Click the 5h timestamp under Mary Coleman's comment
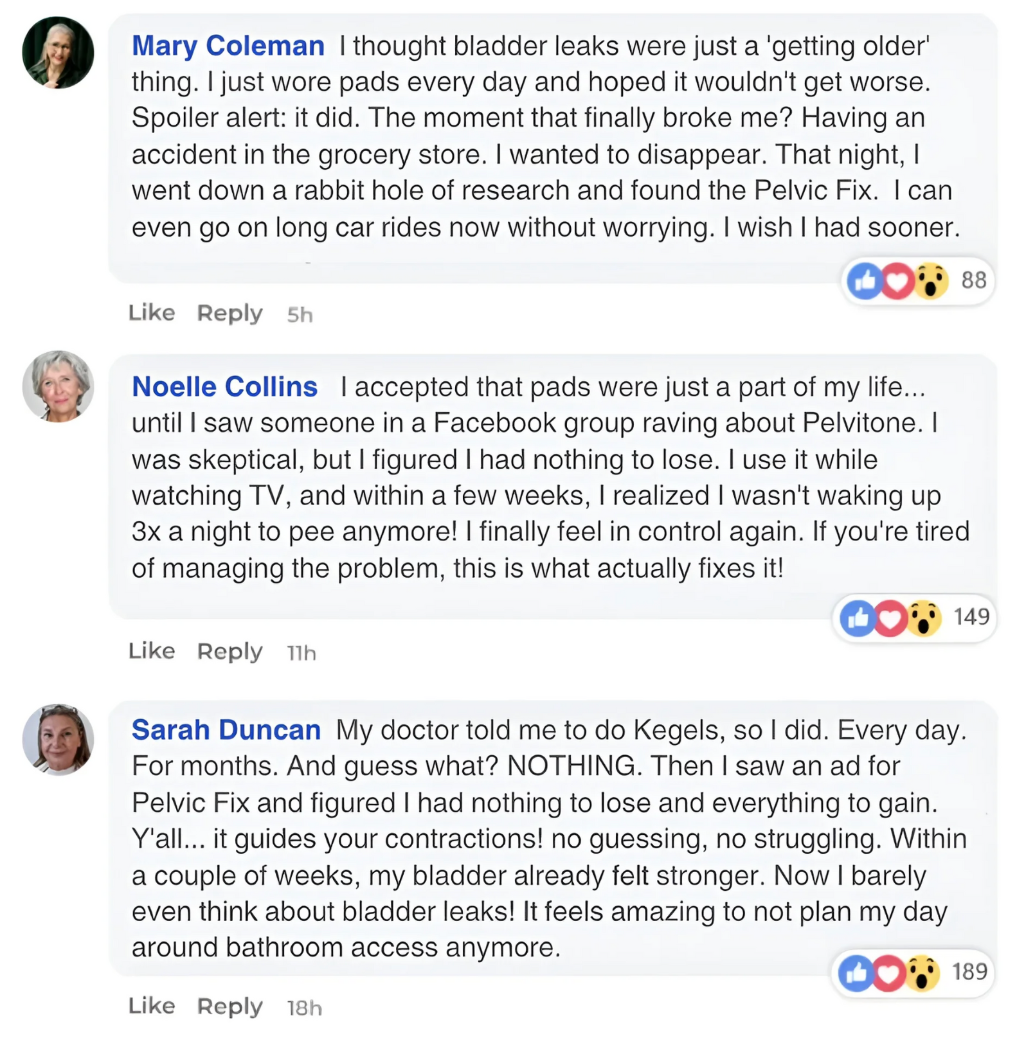 click(300, 314)
